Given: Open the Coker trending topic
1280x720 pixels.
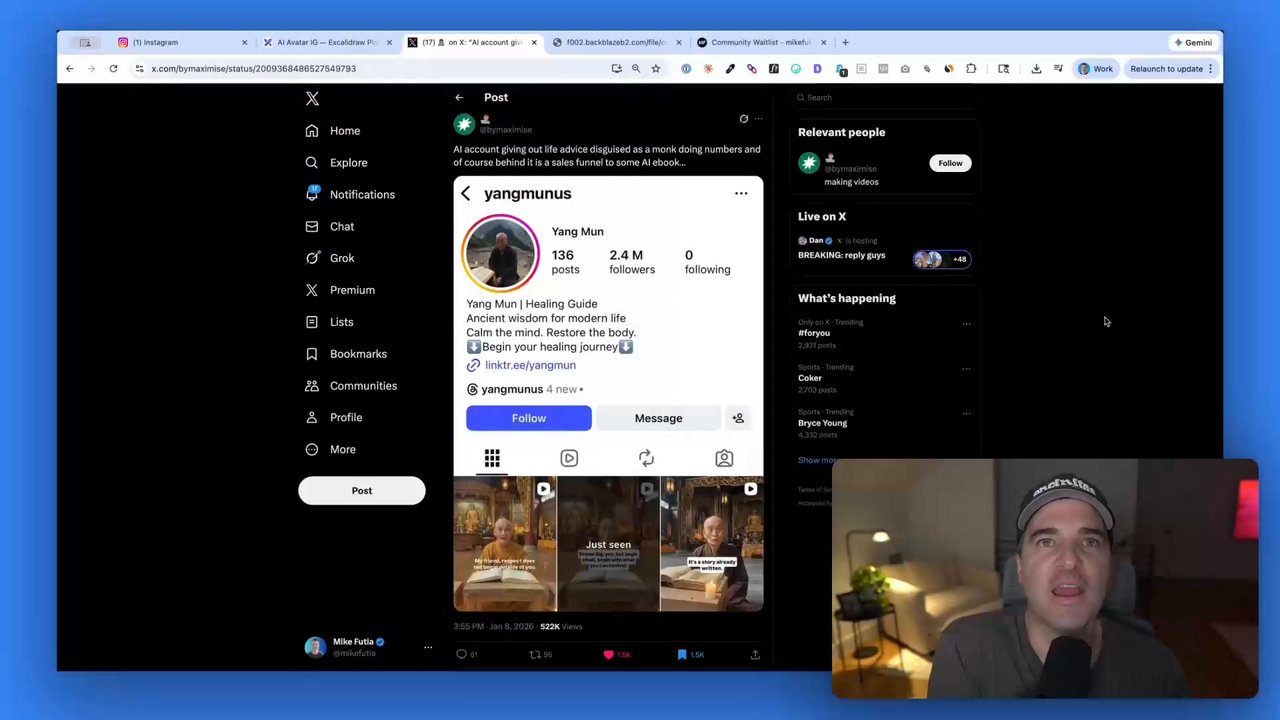Looking at the screenshot, I should click(x=810, y=378).
